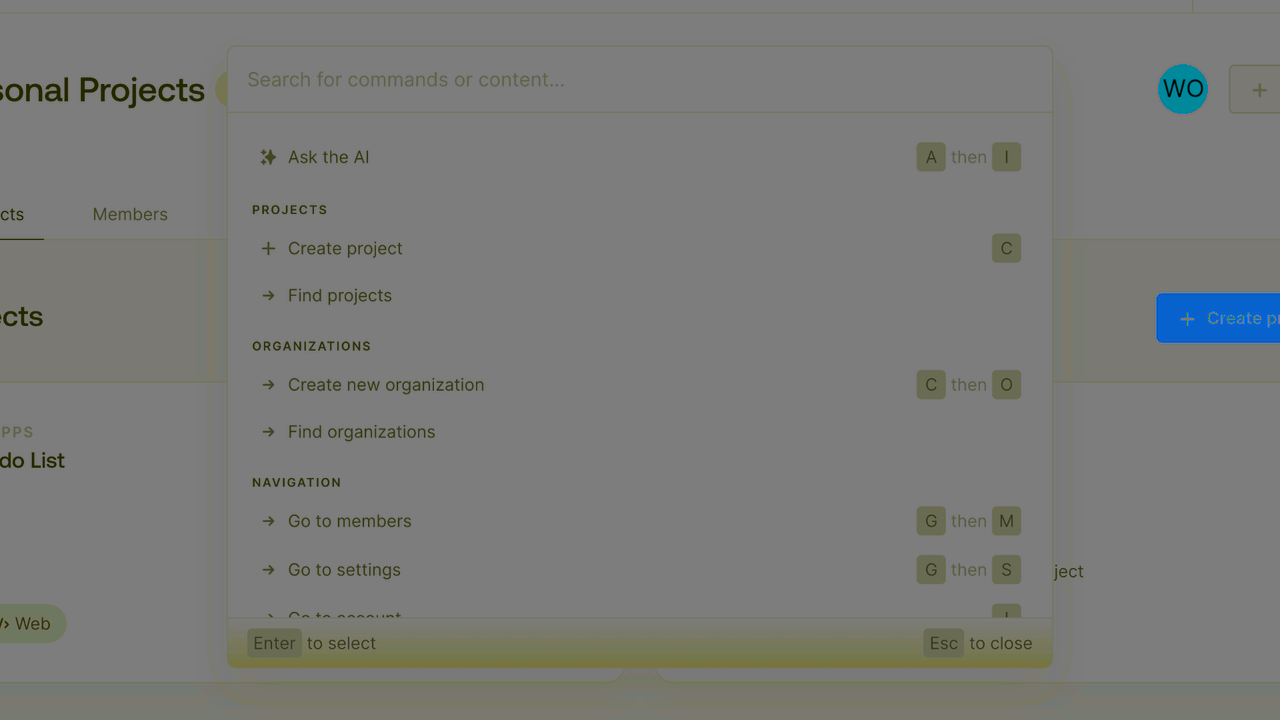Switch to the Members tab

point(130,215)
